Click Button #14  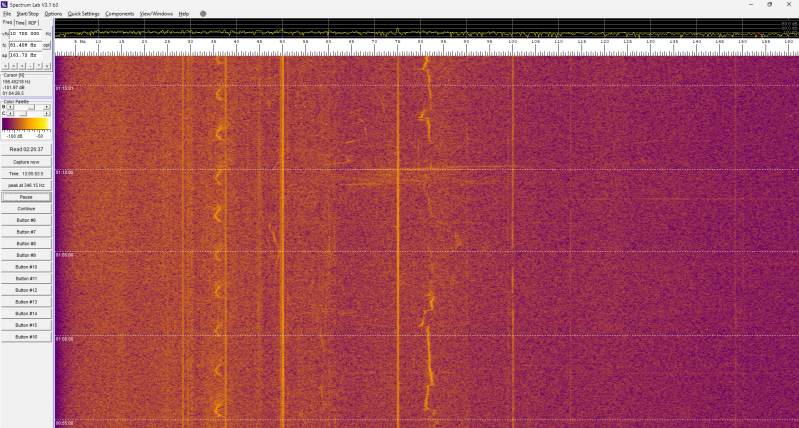coord(26,314)
